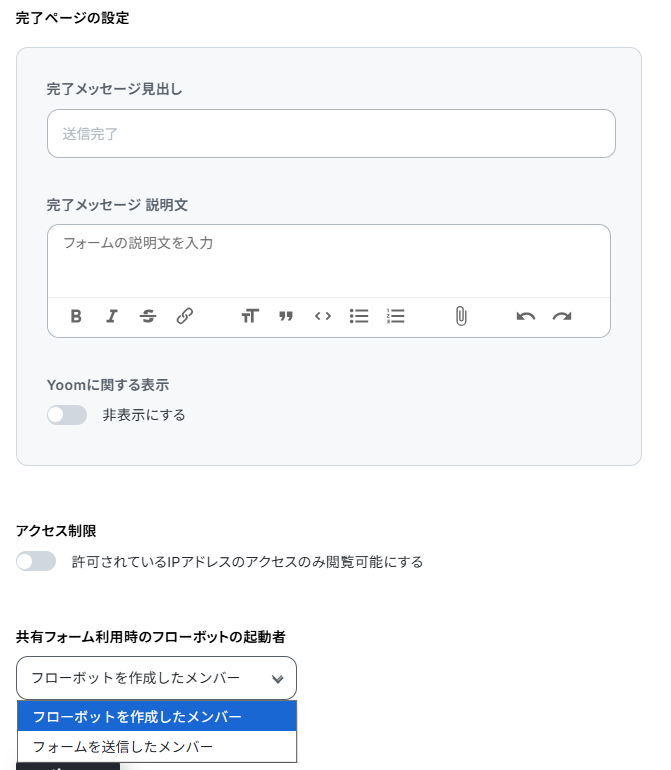The width and height of the screenshot is (671, 770).
Task: Click the 完了メッセージ見出し input field
Action: click(331, 133)
